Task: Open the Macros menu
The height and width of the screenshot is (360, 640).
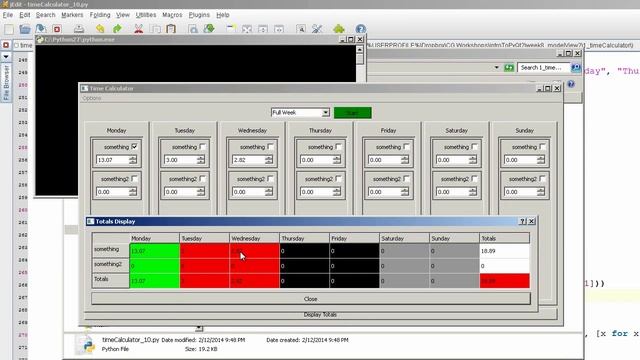Action: [x=172, y=15]
